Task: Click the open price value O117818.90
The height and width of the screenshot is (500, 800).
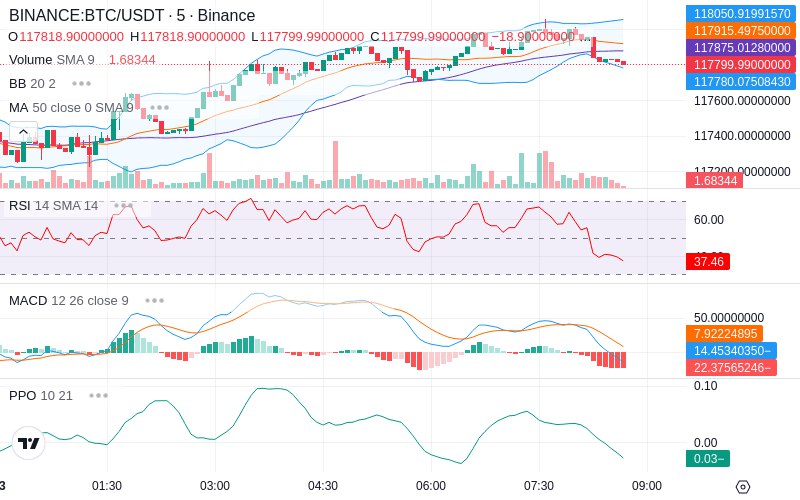Action: [66, 37]
